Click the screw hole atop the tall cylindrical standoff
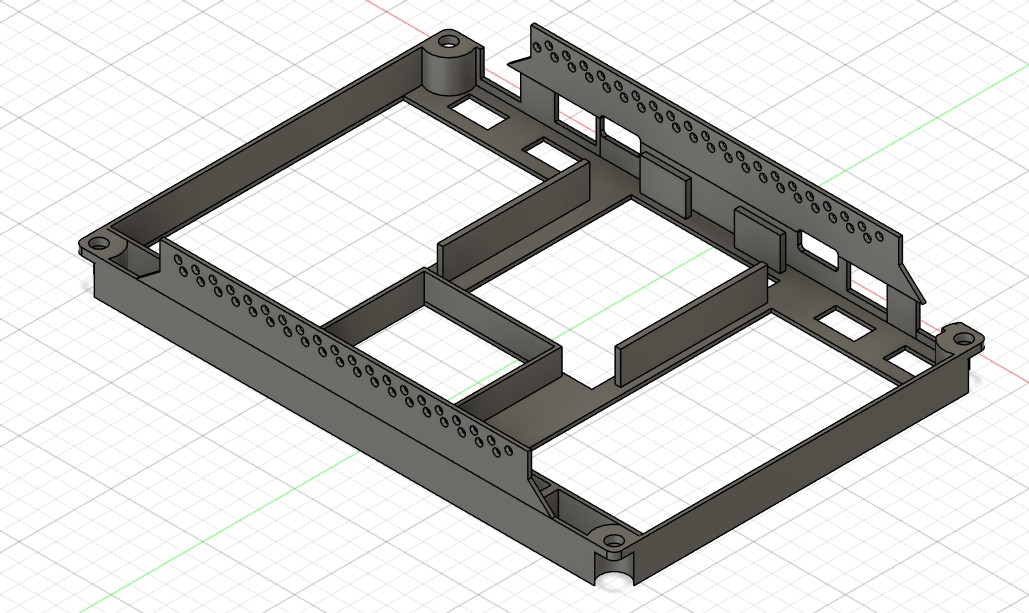 [x=449, y=44]
